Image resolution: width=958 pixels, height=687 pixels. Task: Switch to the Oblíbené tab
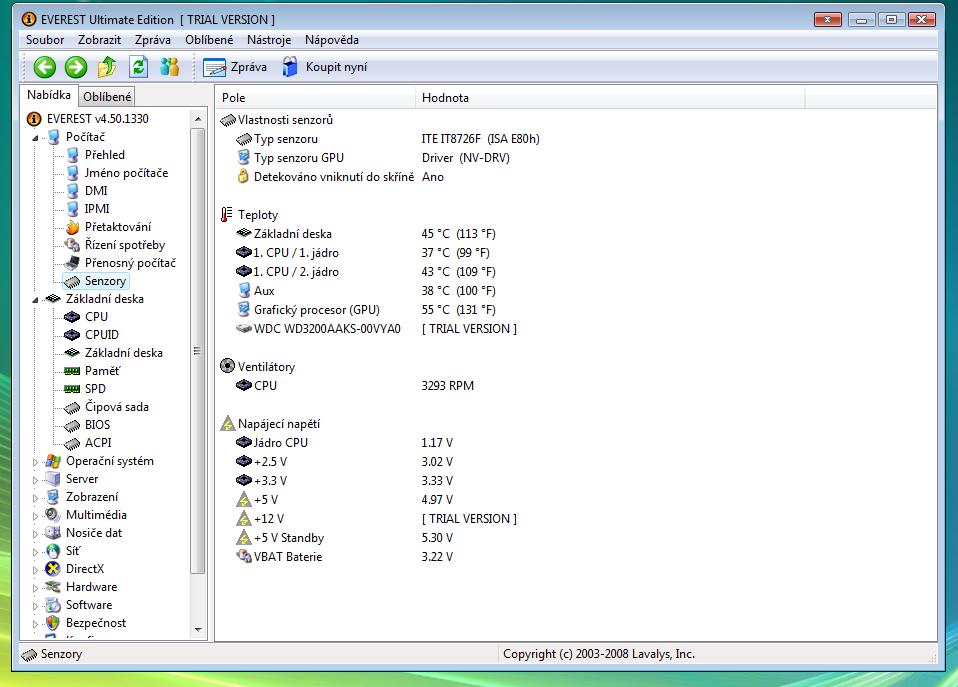107,97
